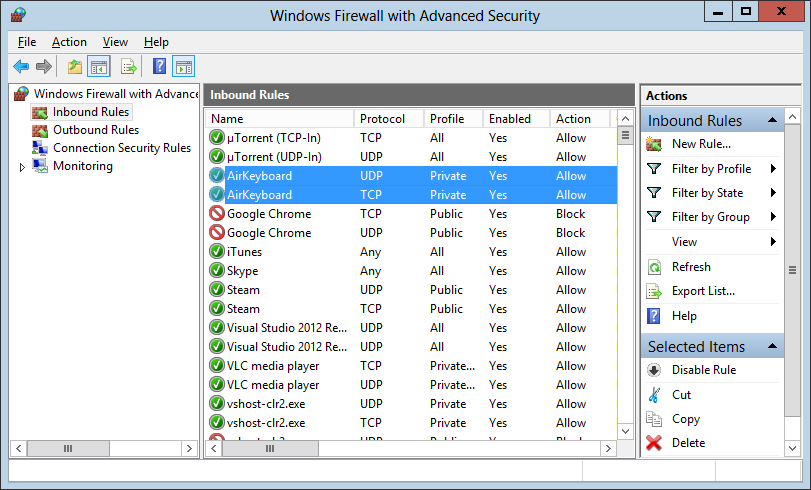Open the Action menu

pos(69,42)
